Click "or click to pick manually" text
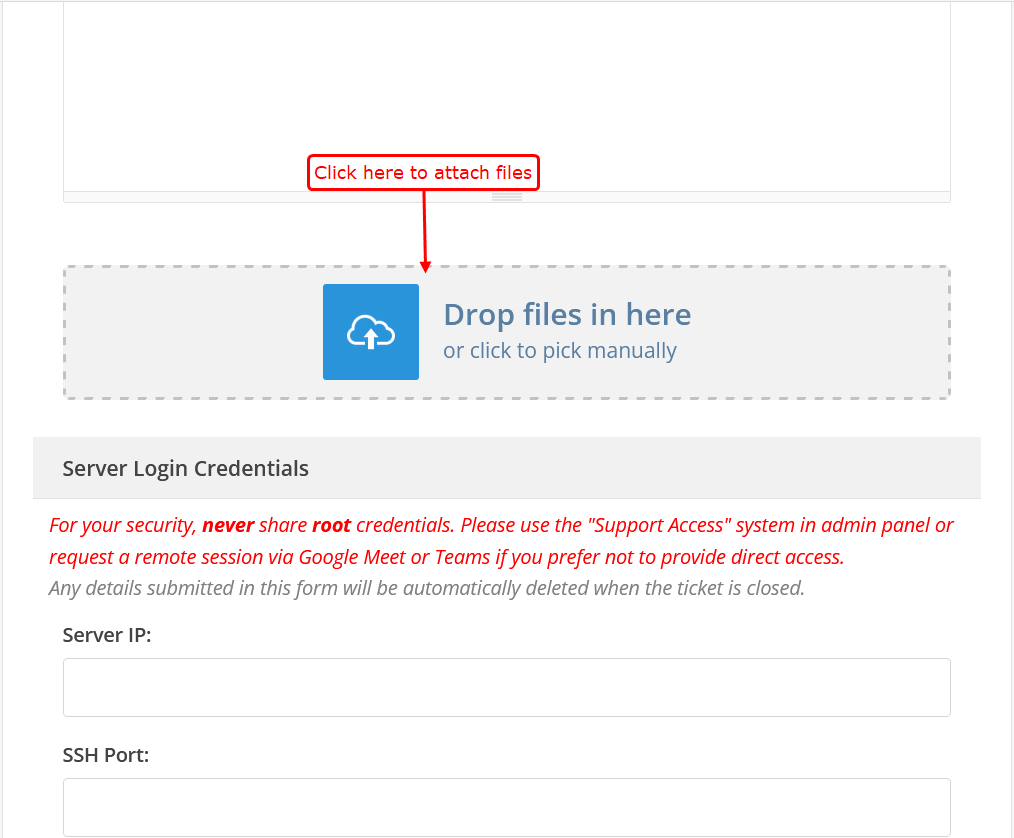This screenshot has width=1014, height=838. [x=560, y=351]
